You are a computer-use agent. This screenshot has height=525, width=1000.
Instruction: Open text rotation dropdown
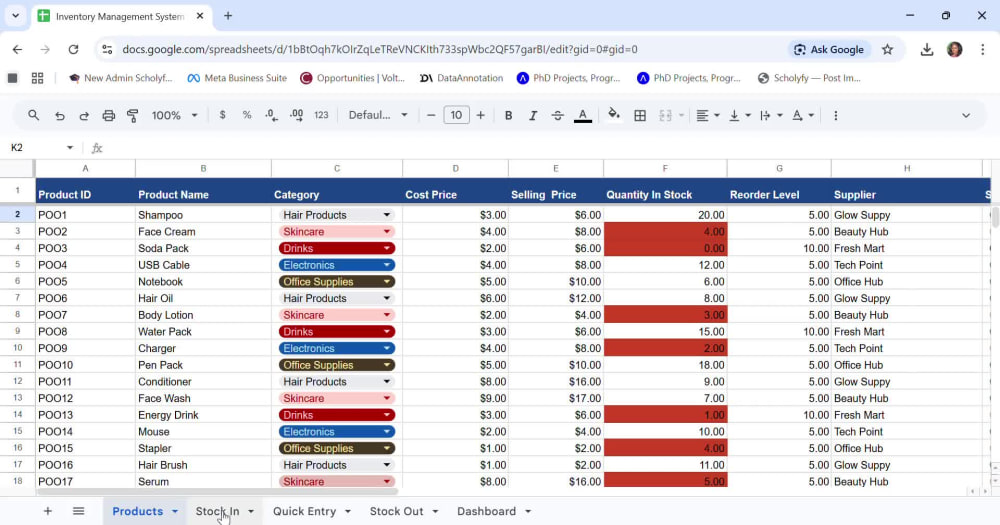point(803,115)
